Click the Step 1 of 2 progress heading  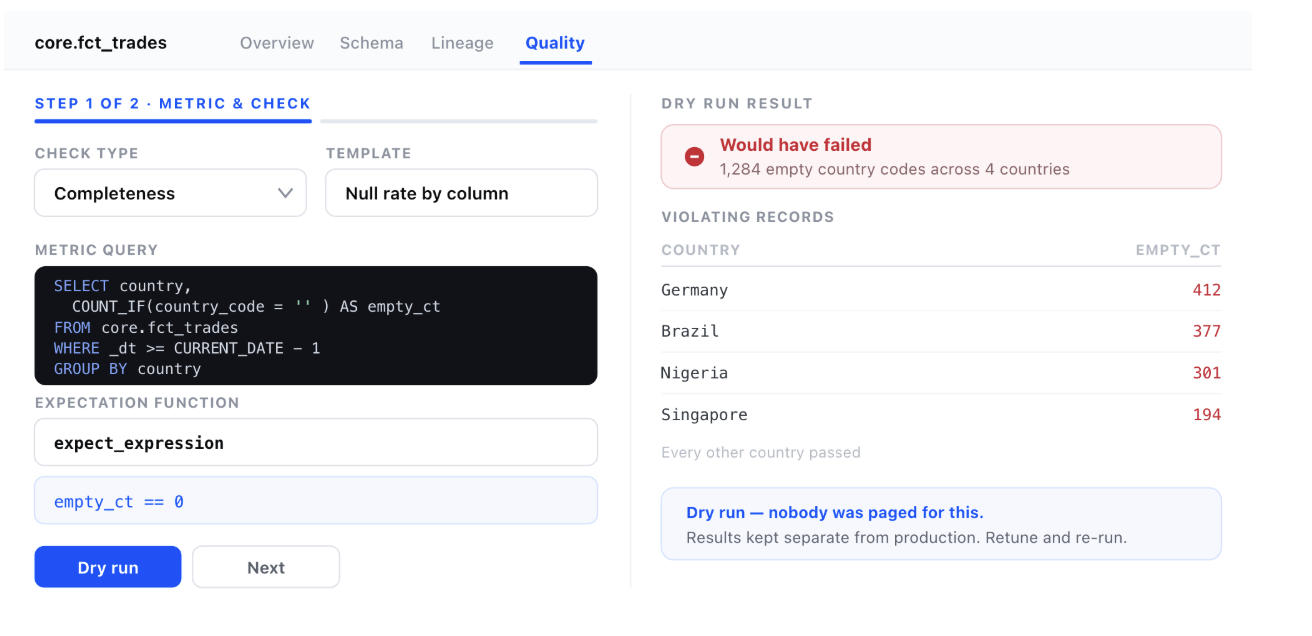(x=173, y=103)
